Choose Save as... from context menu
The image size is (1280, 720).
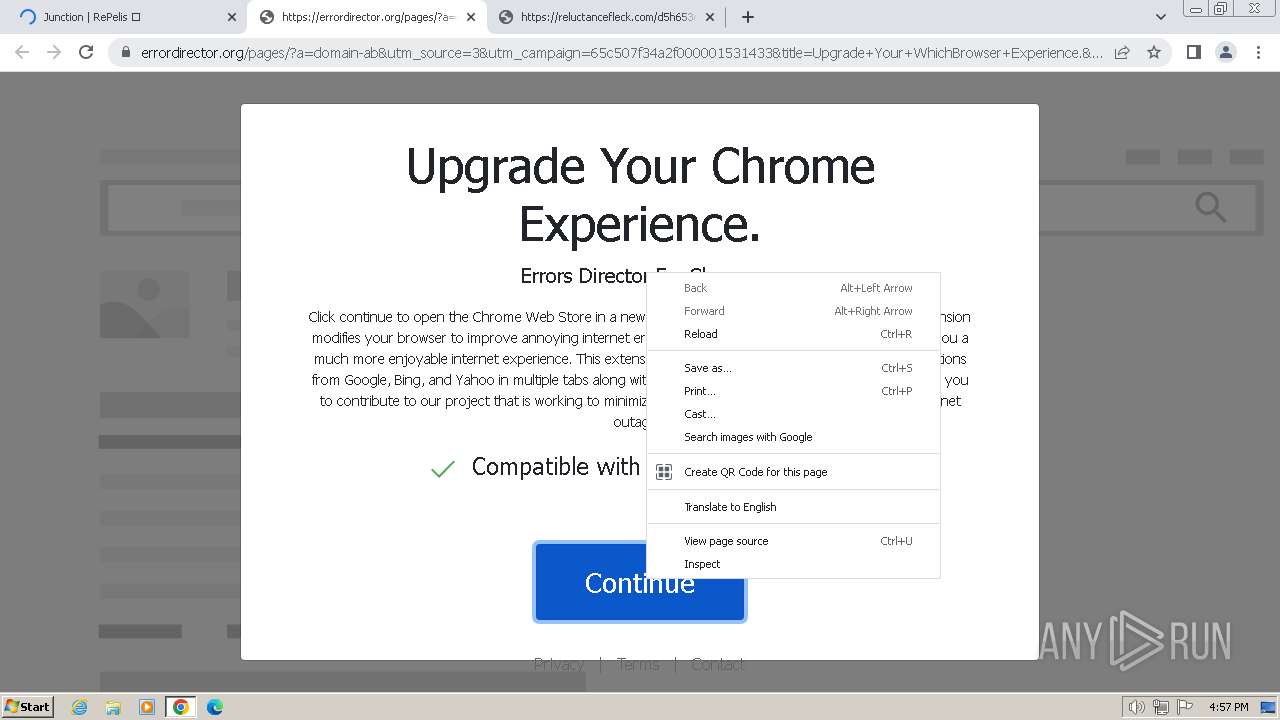pos(793,368)
